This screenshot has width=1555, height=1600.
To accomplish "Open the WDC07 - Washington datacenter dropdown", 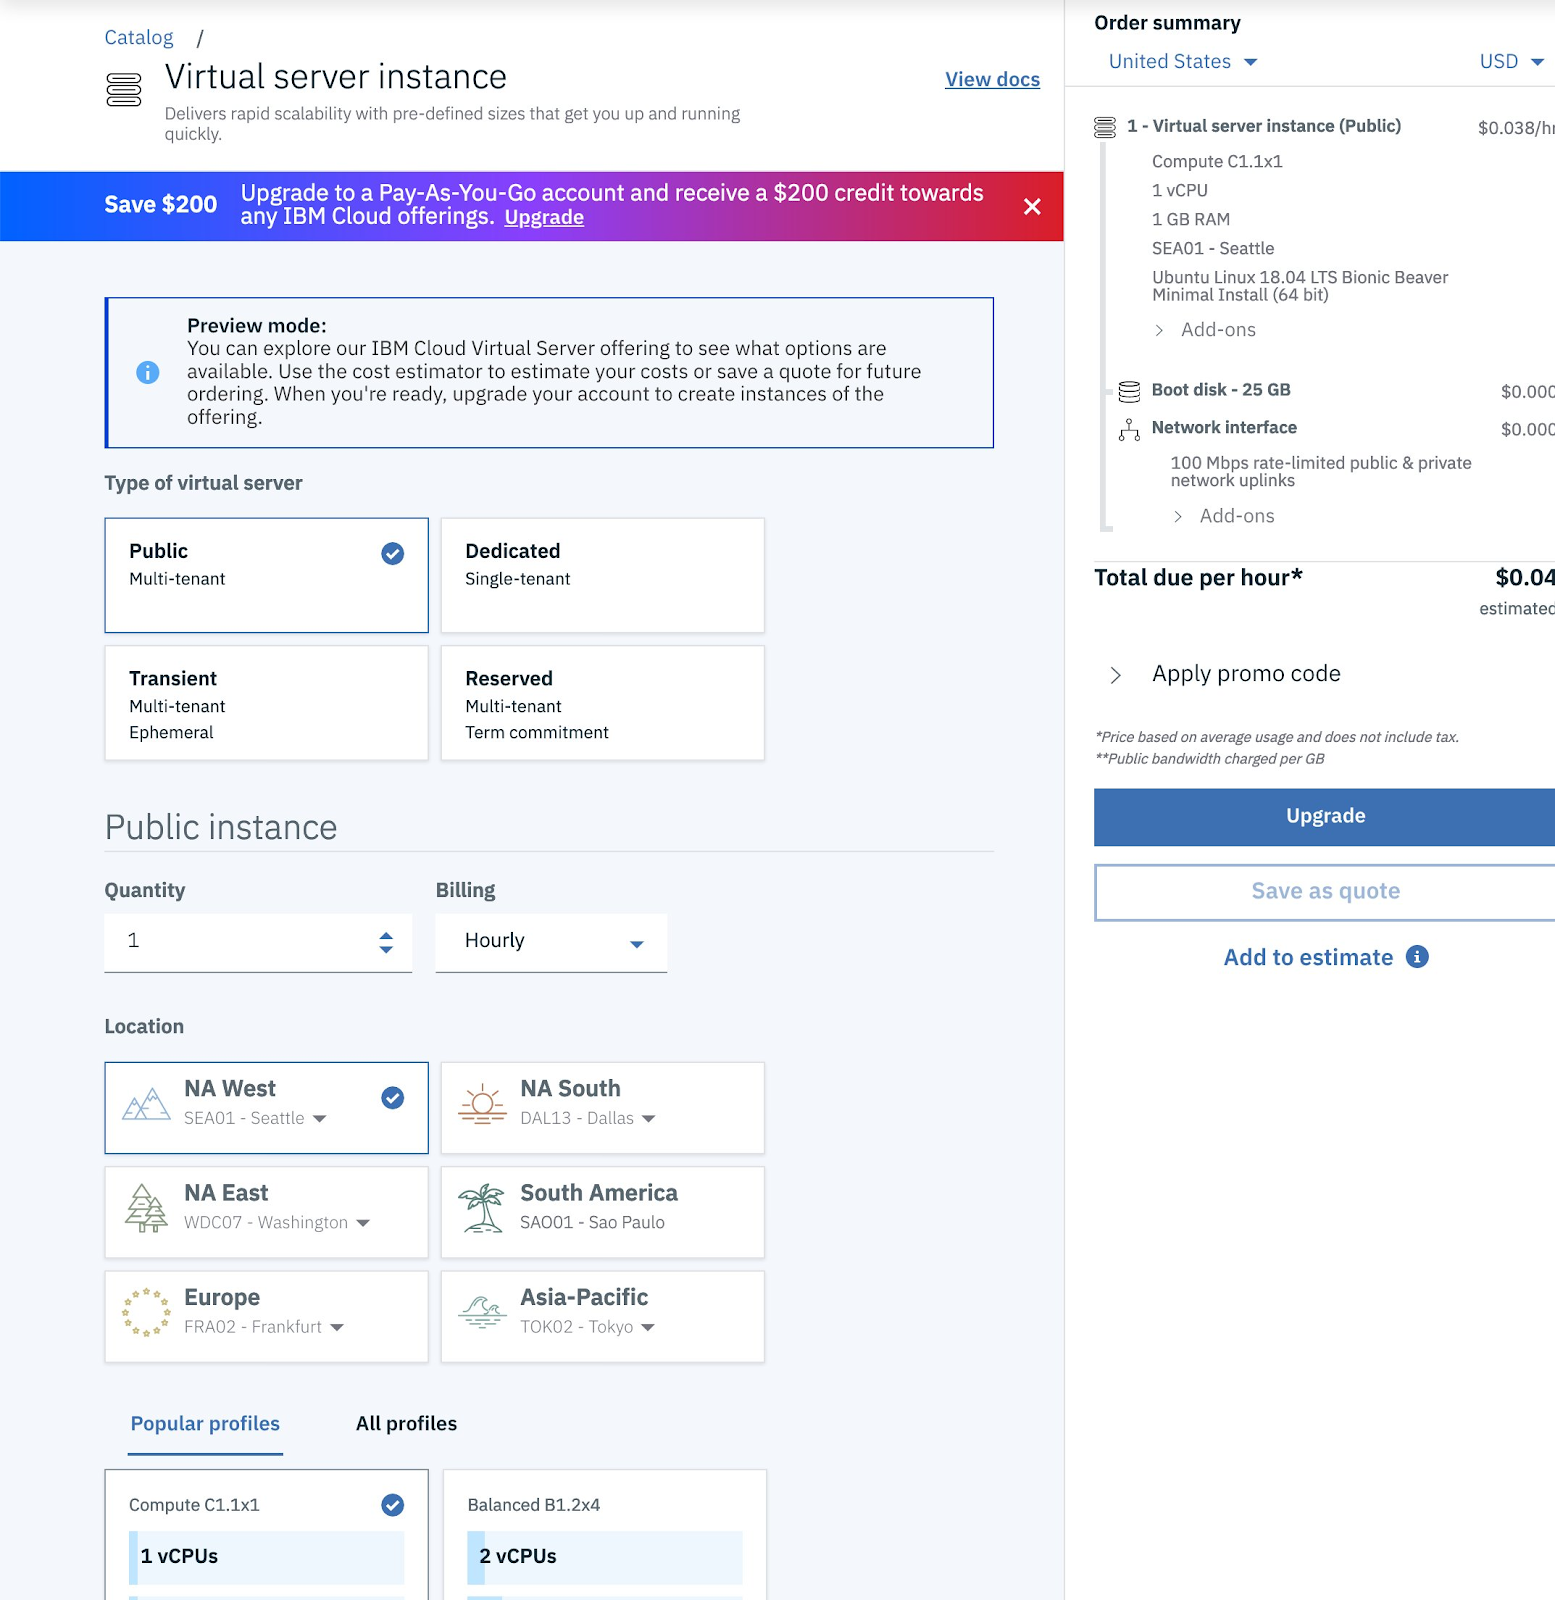I will (277, 1222).
